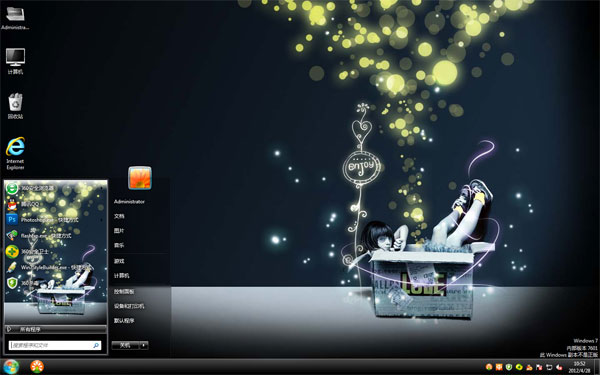
Task: Open 文档 in the Start menu
Action: 119,216
